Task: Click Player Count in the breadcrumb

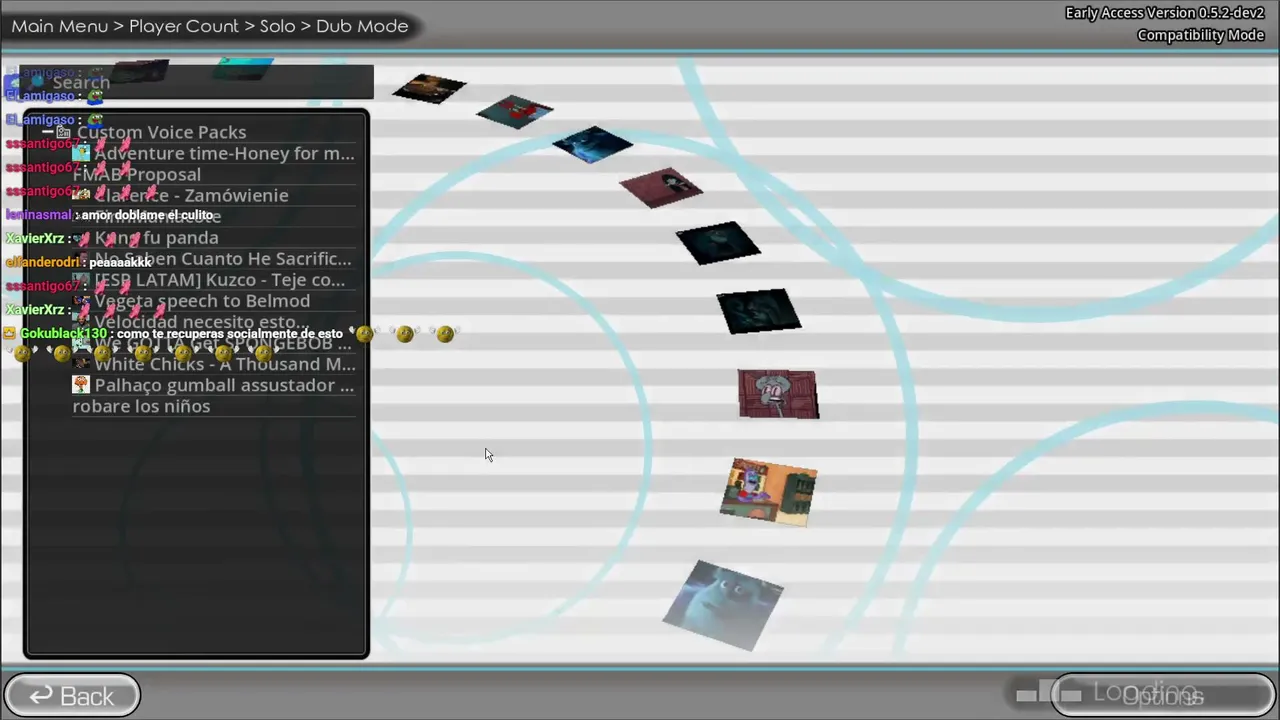Action: 184,26
